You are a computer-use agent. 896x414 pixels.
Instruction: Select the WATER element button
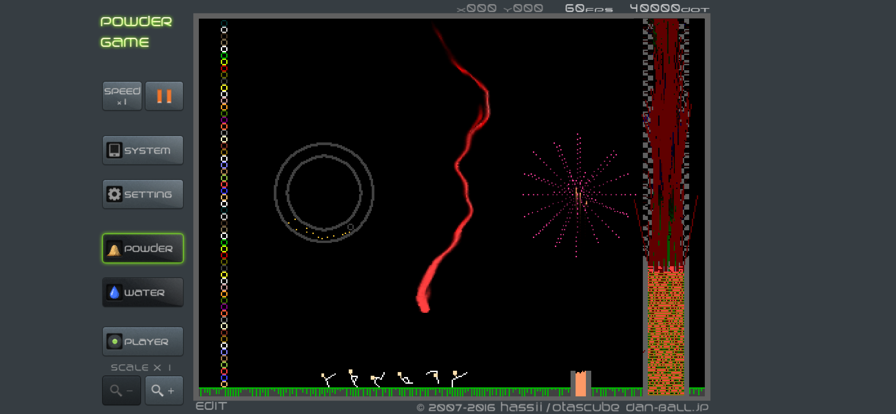pyautogui.click(x=143, y=292)
